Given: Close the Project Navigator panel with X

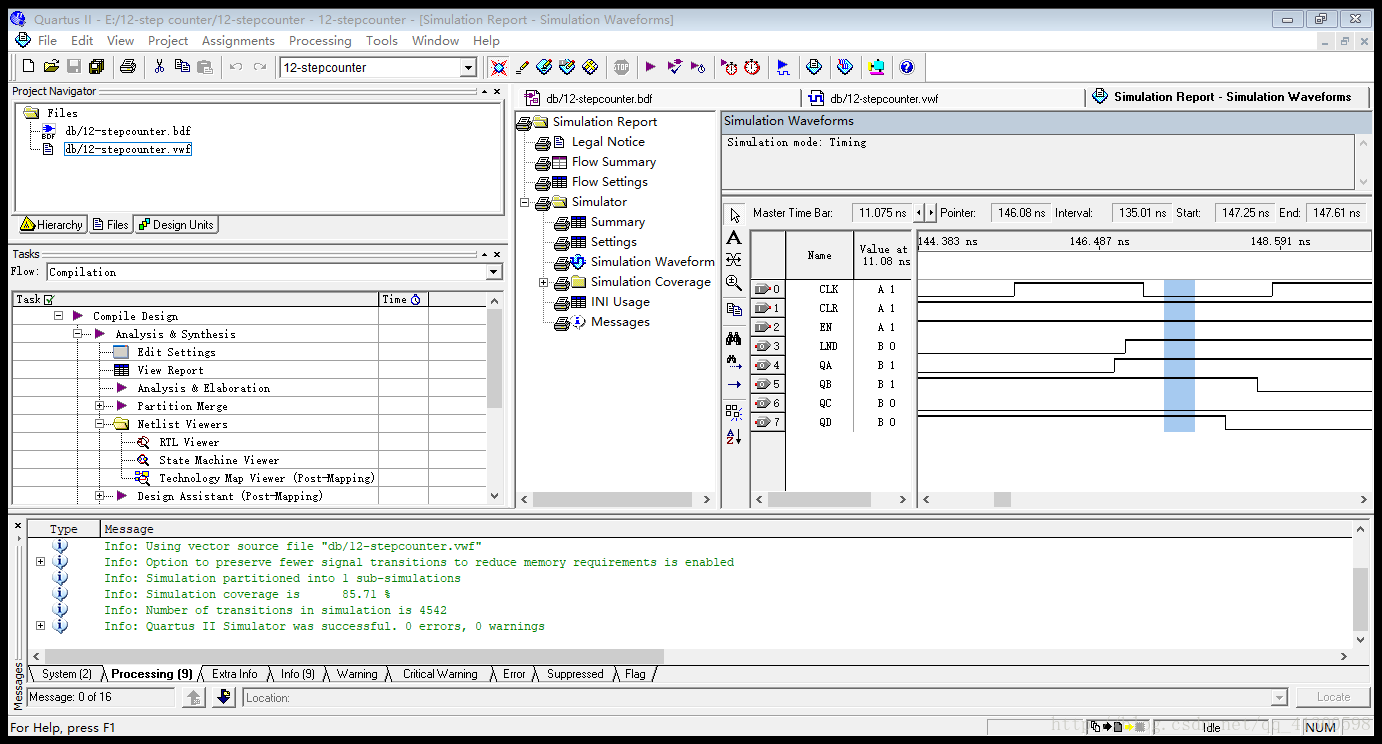Looking at the screenshot, I should 497,91.
